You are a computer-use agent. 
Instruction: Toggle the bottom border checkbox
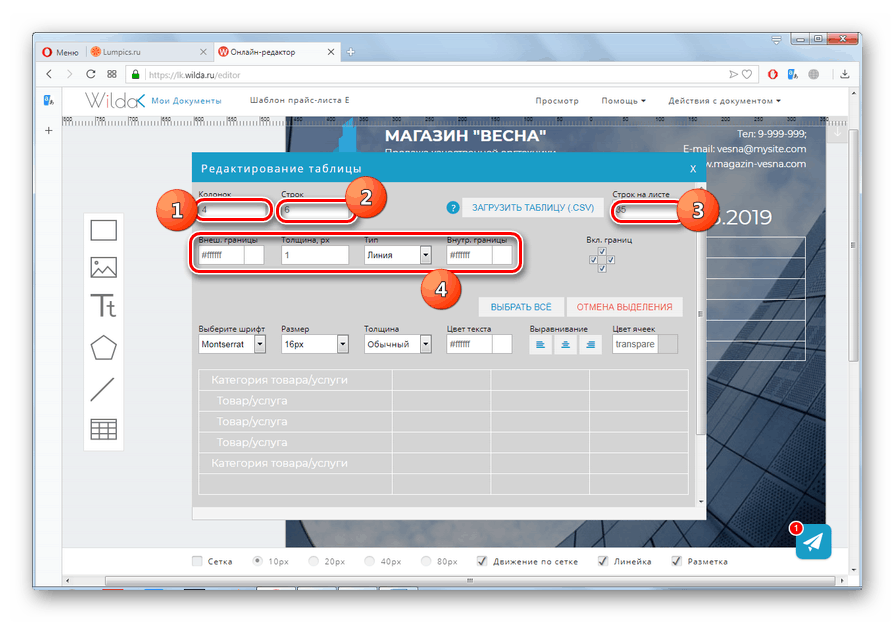pos(602,268)
